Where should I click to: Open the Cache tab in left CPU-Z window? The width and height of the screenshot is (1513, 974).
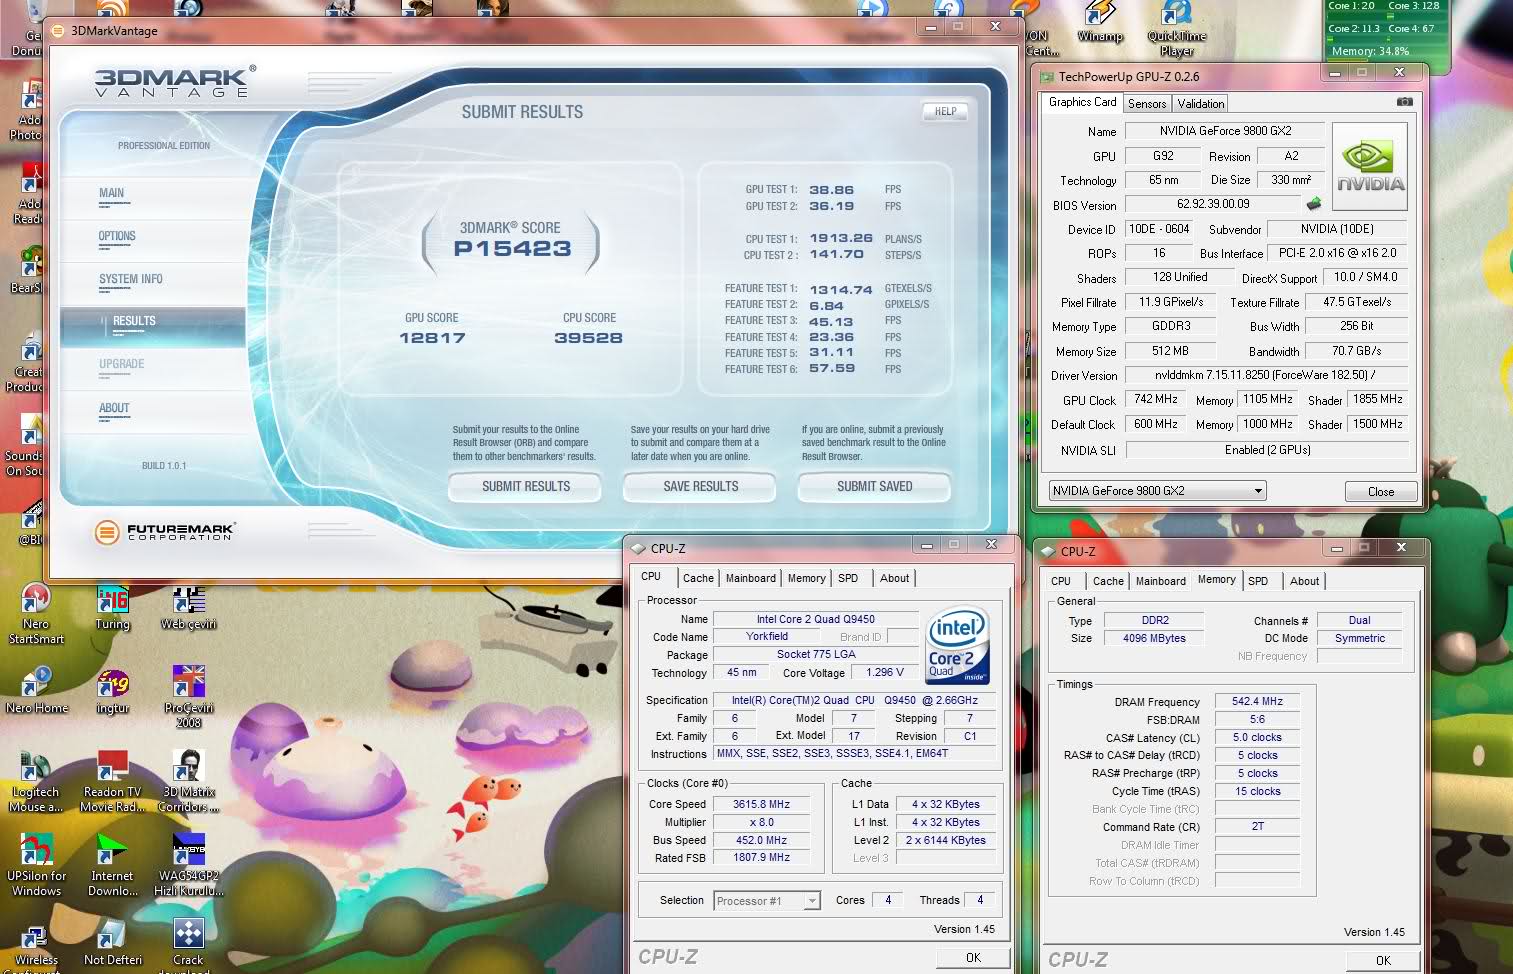coord(698,578)
